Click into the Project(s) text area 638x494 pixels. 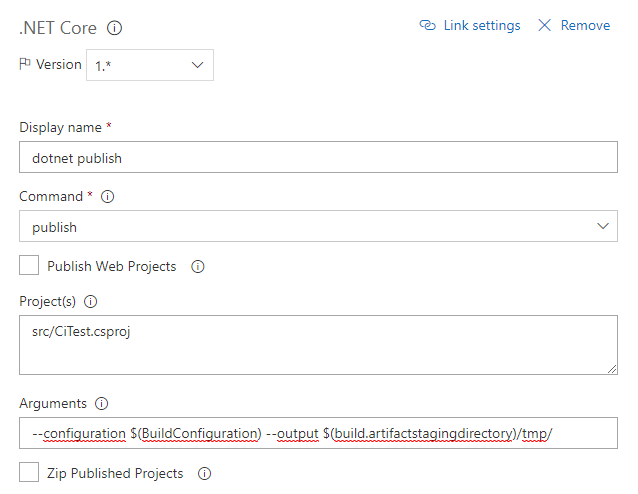[318, 345]
